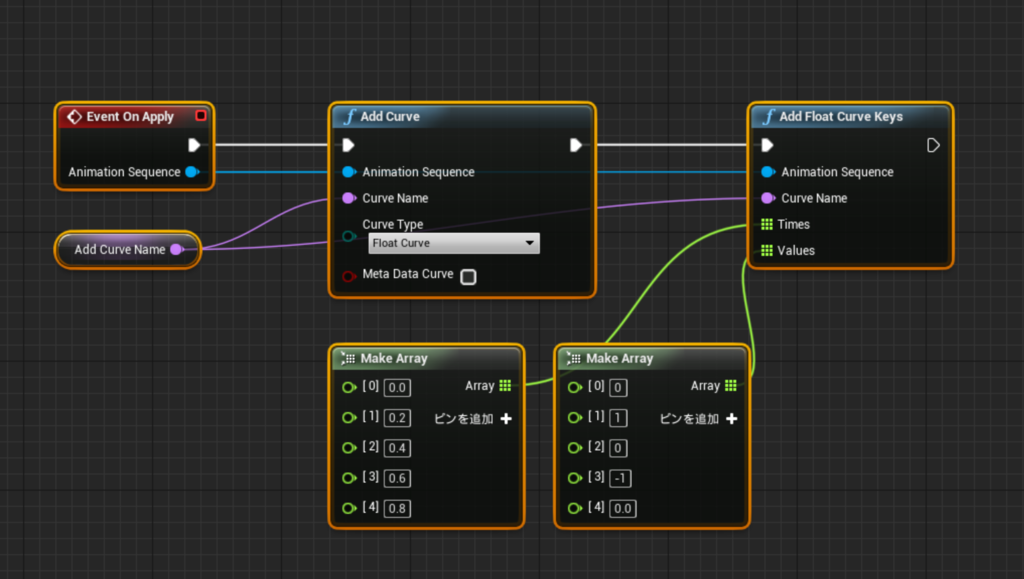This screenshot has width=1024, height=579.
Task: Click the input pin beside the 0.8 value
Action: coord(349,508)
